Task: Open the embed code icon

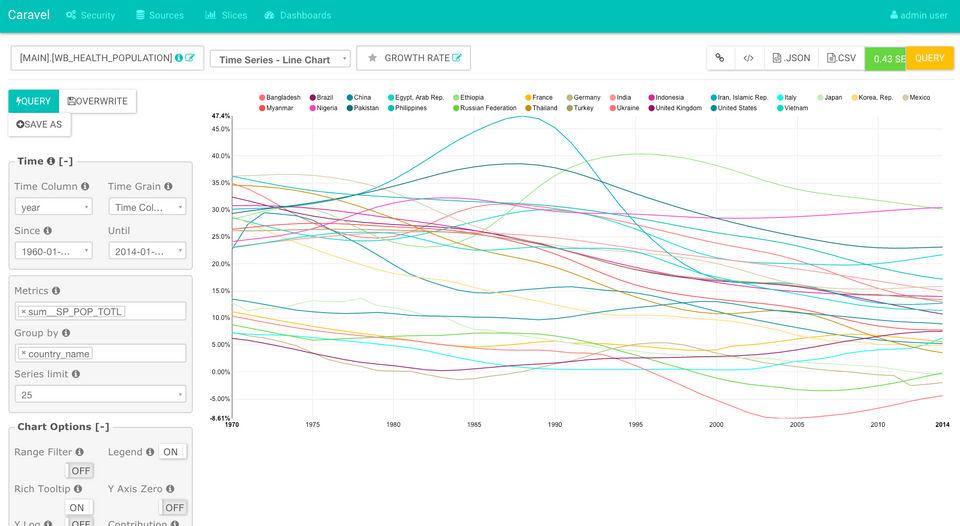Action: pyautogui.click(x=748, y=58)
